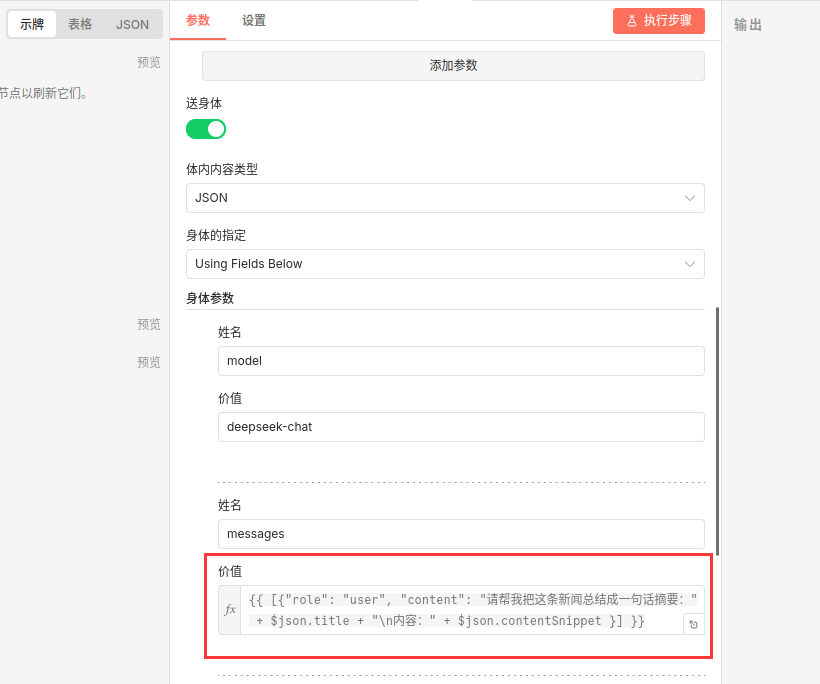
Task: Expand the 身体的指定 dropdown
Action: 445,264
